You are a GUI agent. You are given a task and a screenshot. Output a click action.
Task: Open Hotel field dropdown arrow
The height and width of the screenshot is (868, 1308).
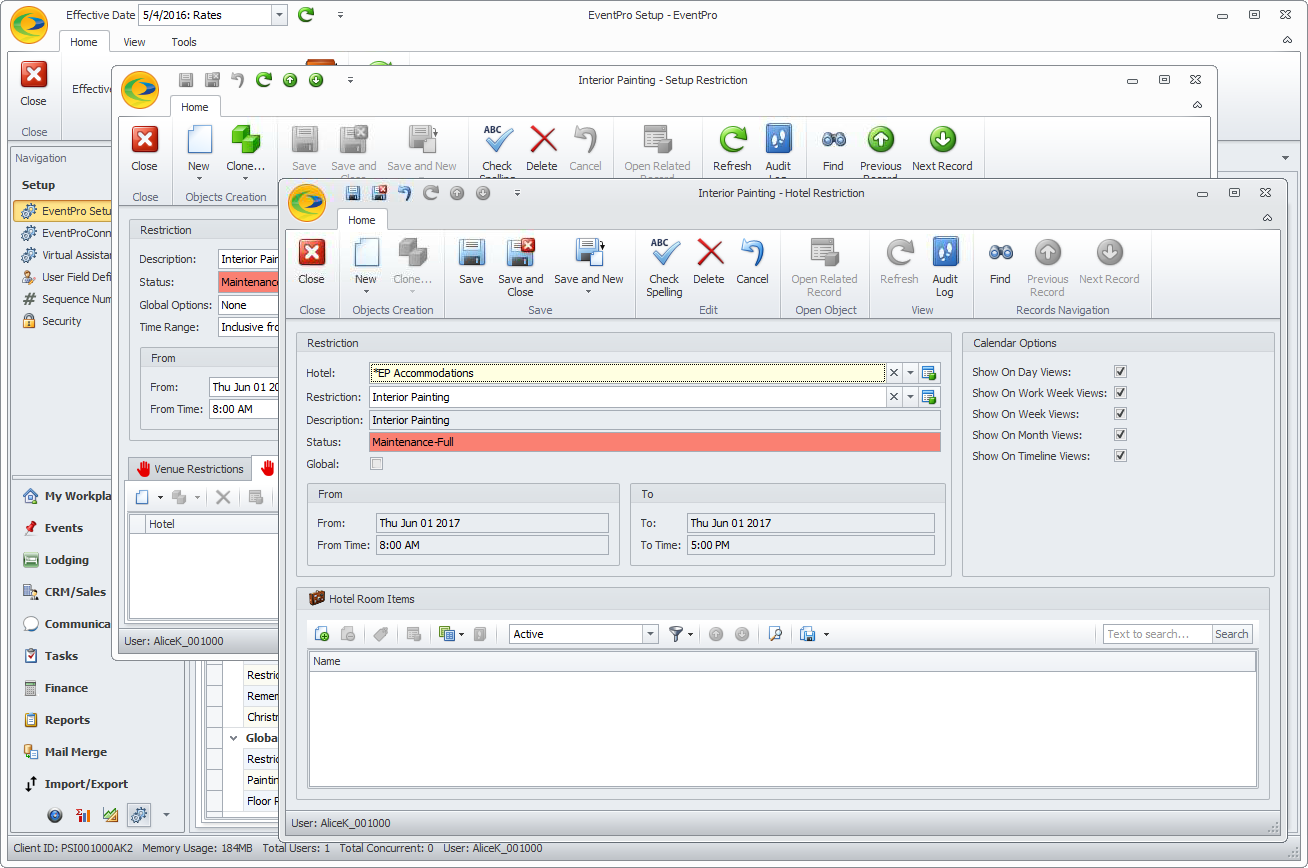(x=910, y=373)
